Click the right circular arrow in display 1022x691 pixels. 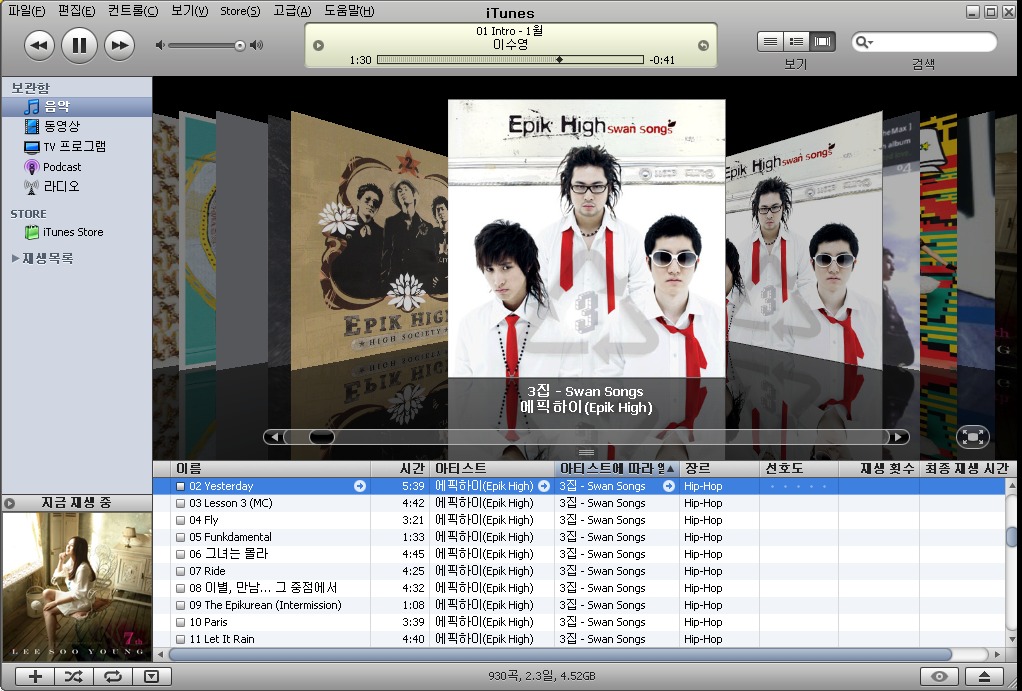pyautogui.click(x=703, y=45)
